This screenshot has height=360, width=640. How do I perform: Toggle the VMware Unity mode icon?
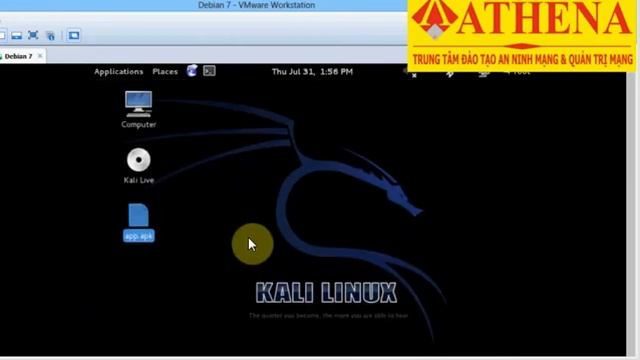[x=51, y=36]
